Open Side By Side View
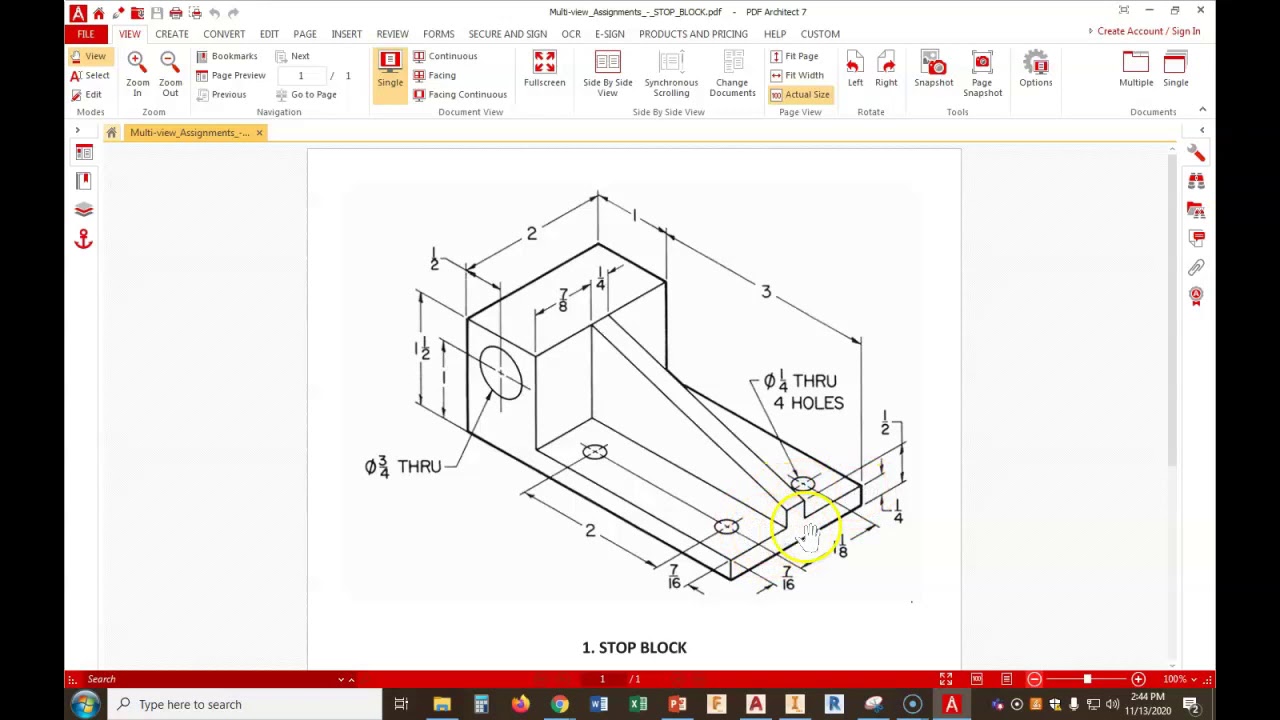Screen dimensions: 1280x720 point(607,74)
